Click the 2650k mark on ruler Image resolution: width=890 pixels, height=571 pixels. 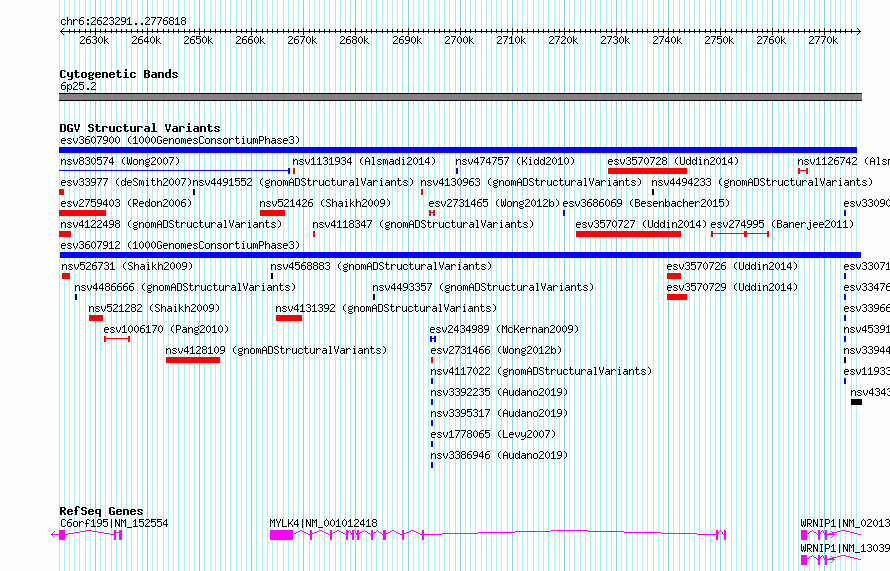tap(198, 40)
